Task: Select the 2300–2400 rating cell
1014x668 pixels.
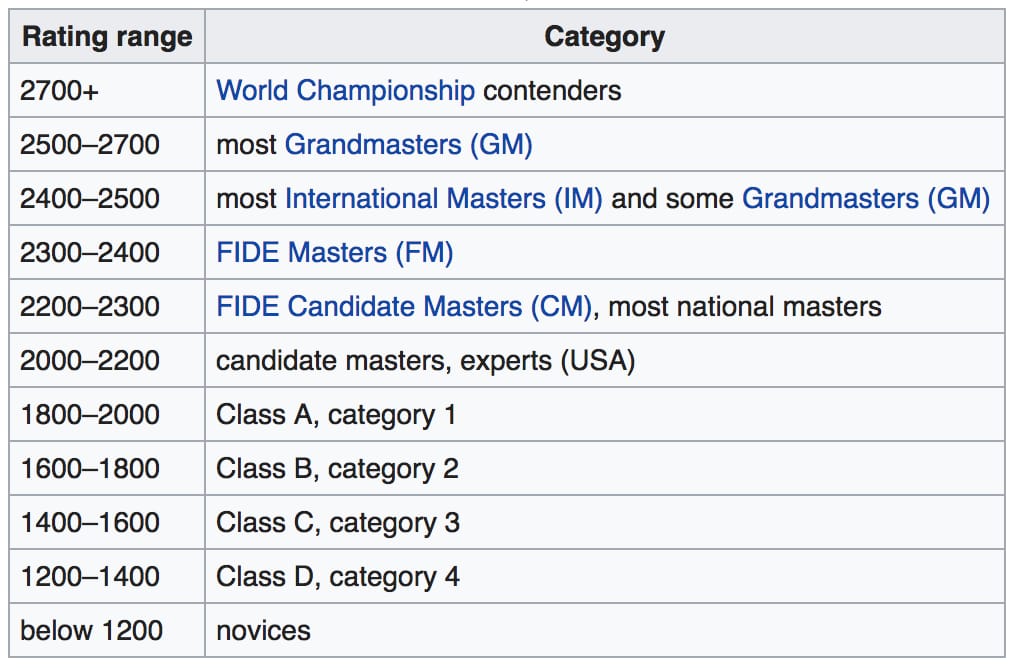Action: pyautogui.click(x=107, y=252)
